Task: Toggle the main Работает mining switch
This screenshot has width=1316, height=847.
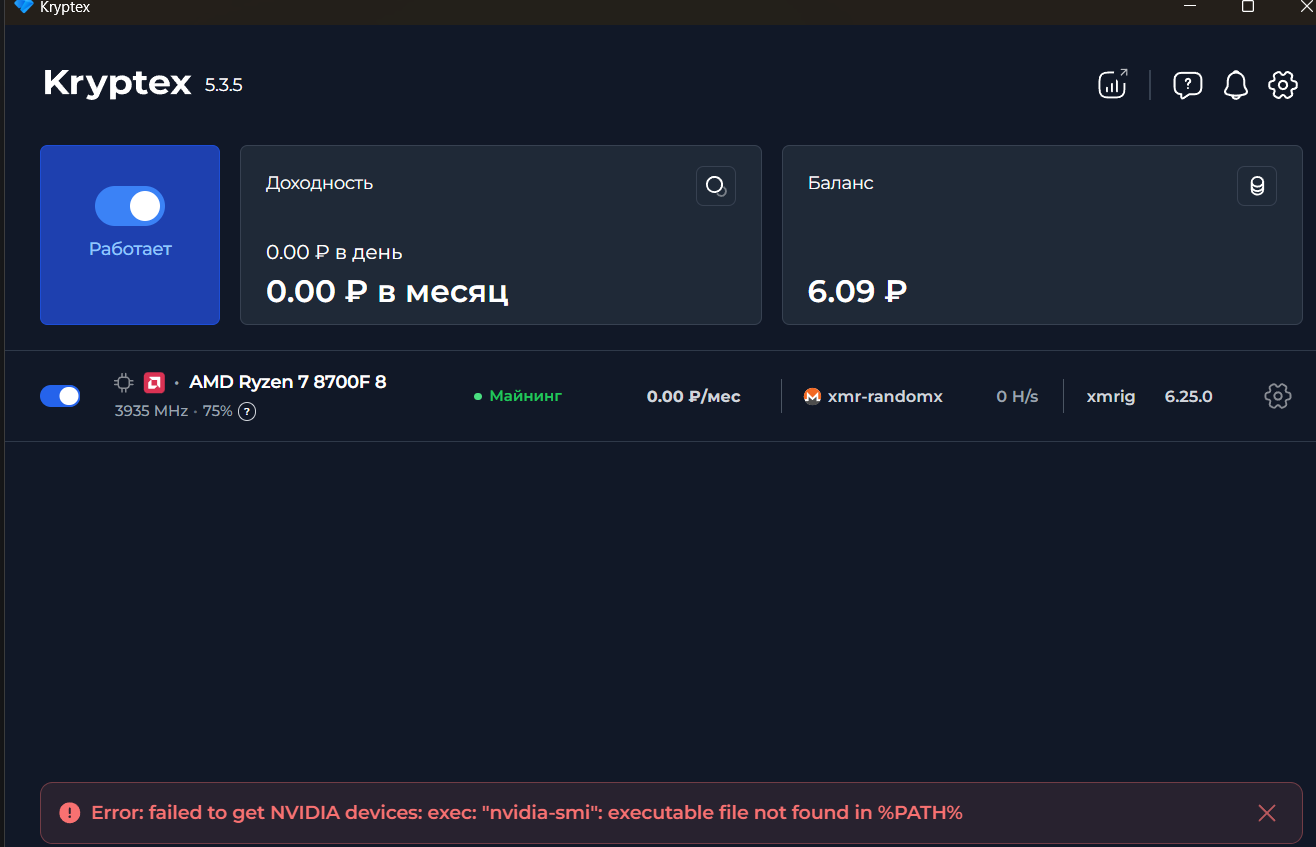Action: [x=130, y=207]
